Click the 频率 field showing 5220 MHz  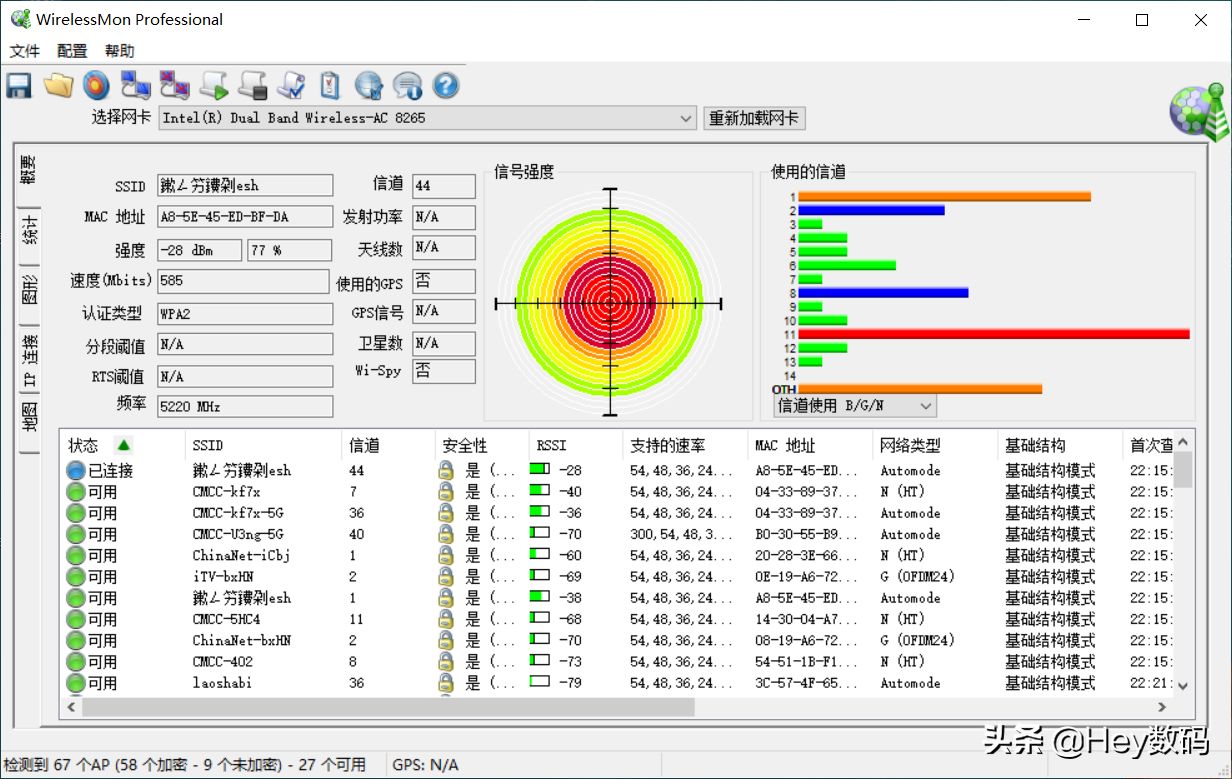(245, 407)
